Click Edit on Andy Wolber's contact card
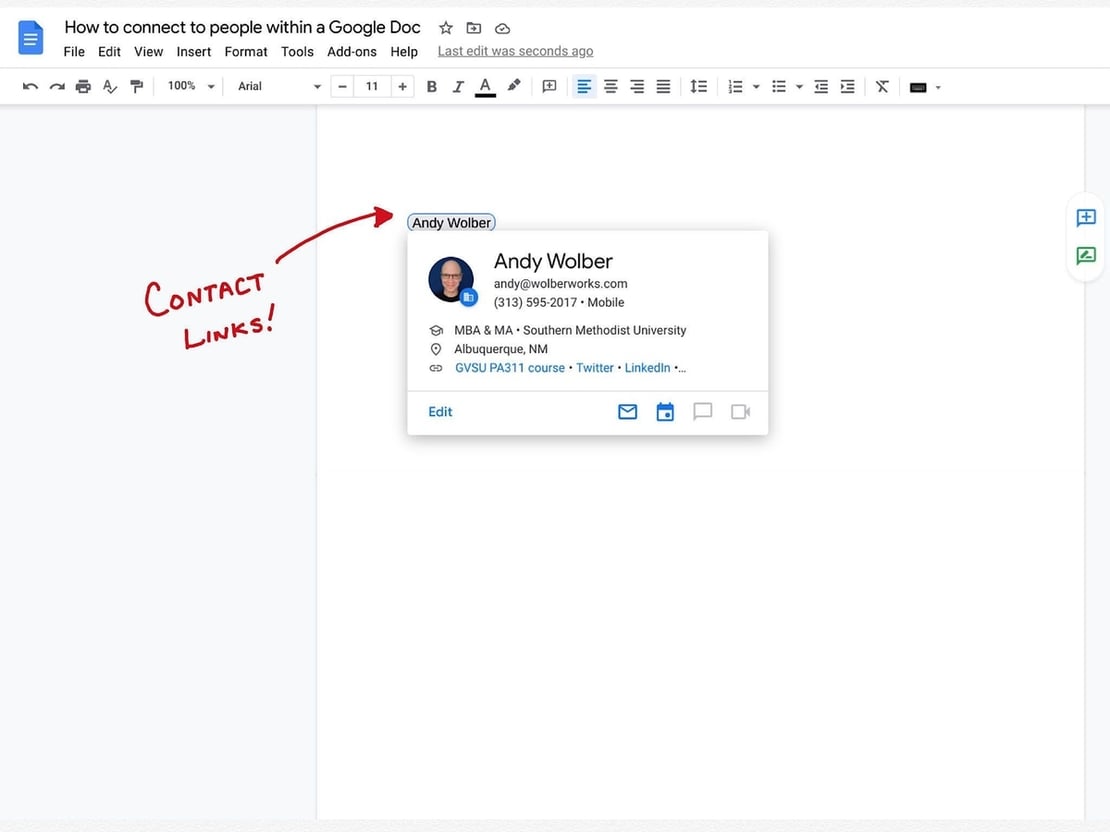Image resolution: width=1110 pixels, height=832 pixels. [x=439, y=411]
